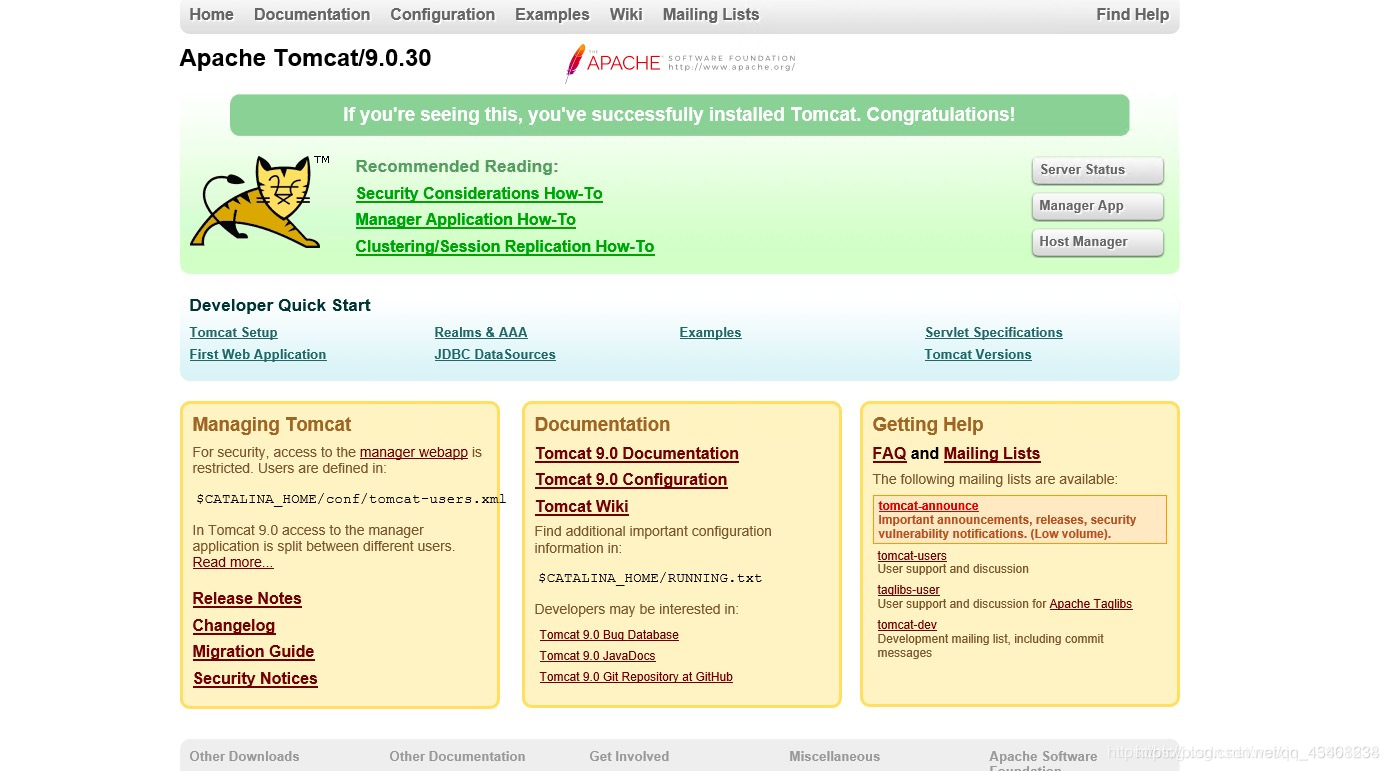
Task: Open the Home navigation item
Action: (211, 14)
